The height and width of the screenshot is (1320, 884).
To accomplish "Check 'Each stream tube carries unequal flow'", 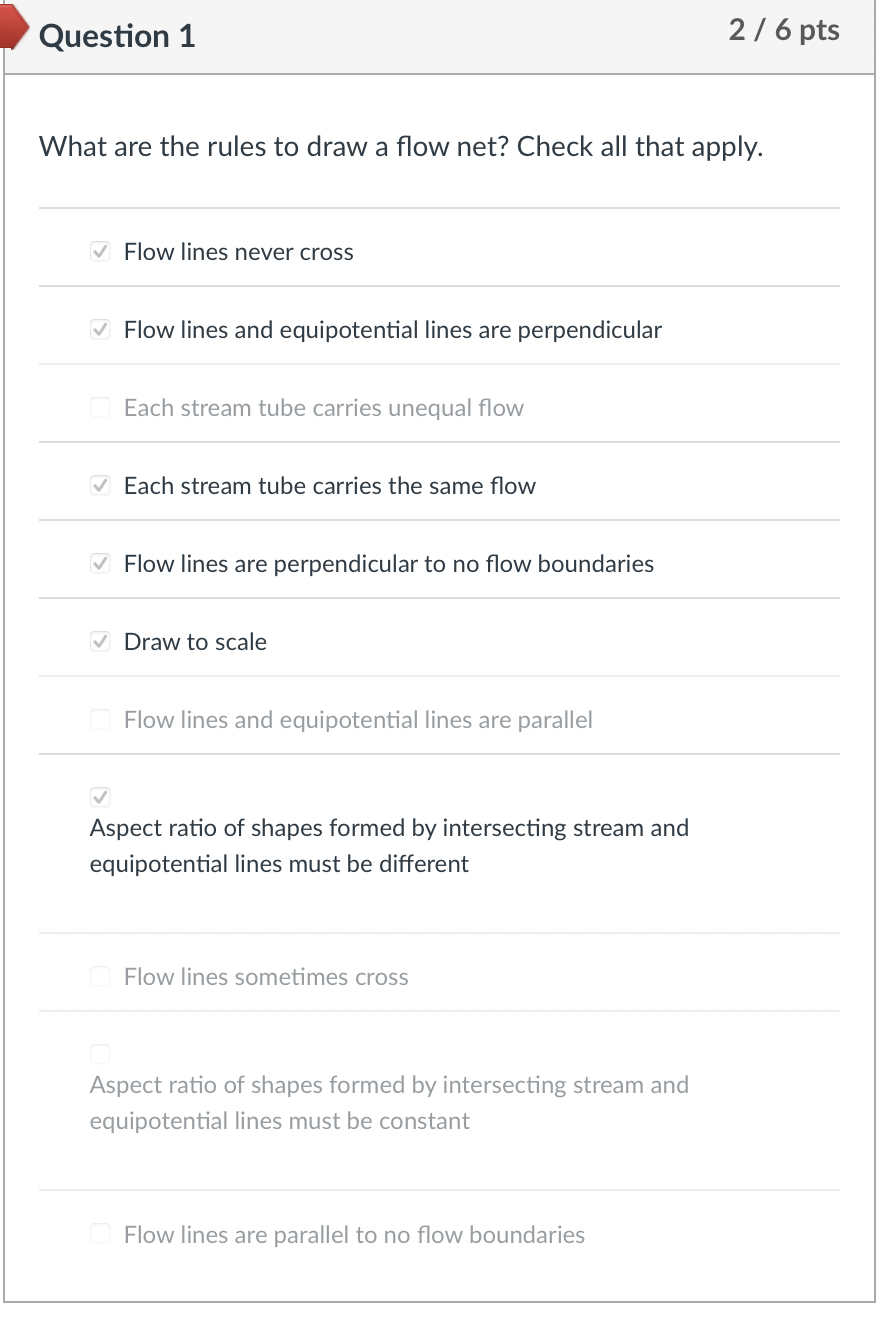I will pos(100,407).
